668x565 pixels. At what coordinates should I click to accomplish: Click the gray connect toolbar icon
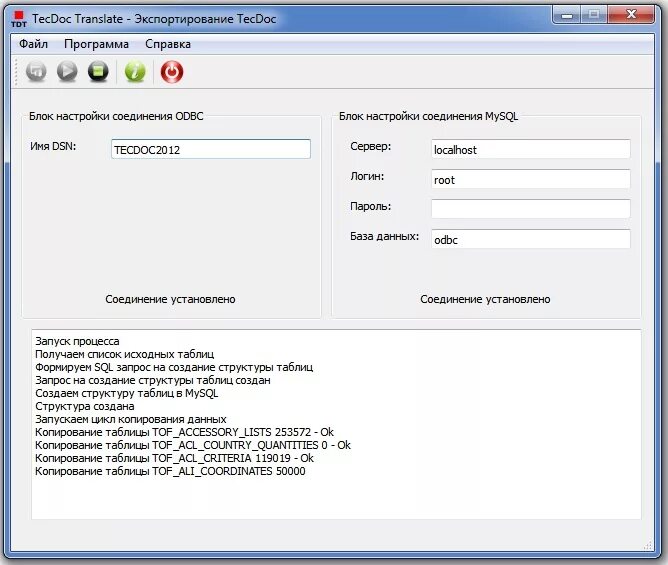click(36, 71)
